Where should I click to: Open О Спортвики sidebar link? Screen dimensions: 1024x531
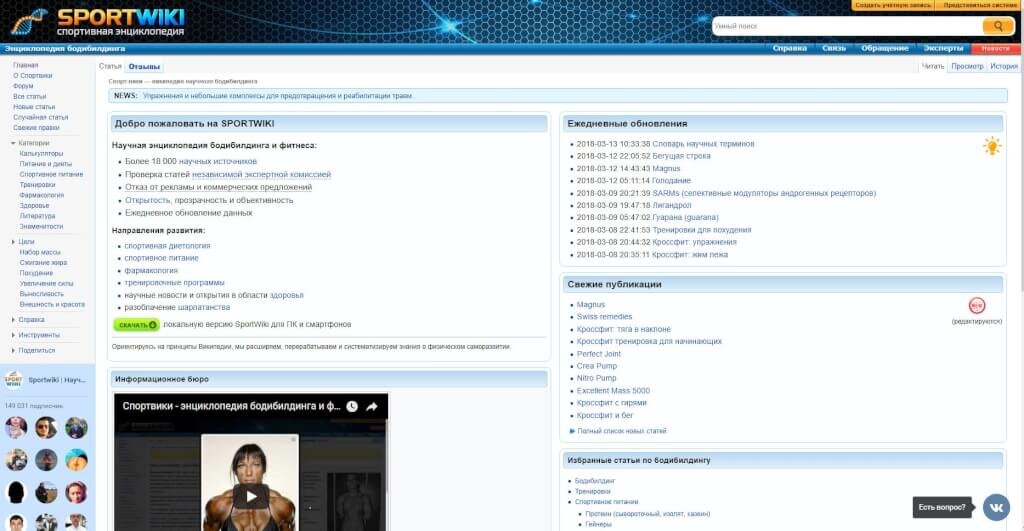(x=33, y=76)
